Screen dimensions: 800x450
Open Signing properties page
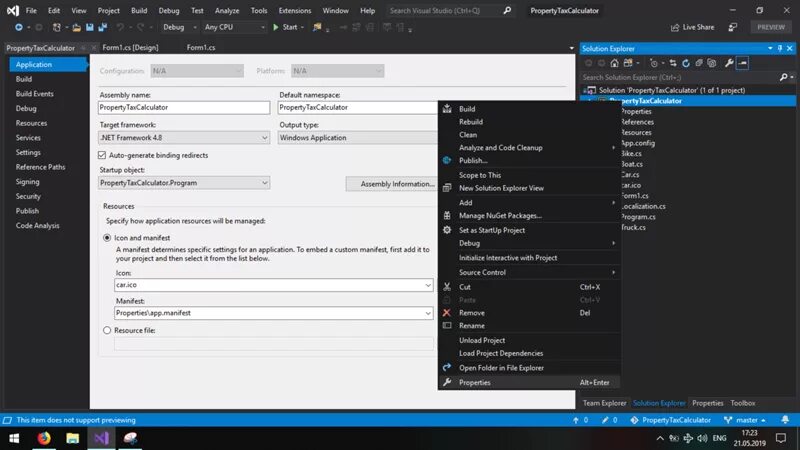[28, 182]
